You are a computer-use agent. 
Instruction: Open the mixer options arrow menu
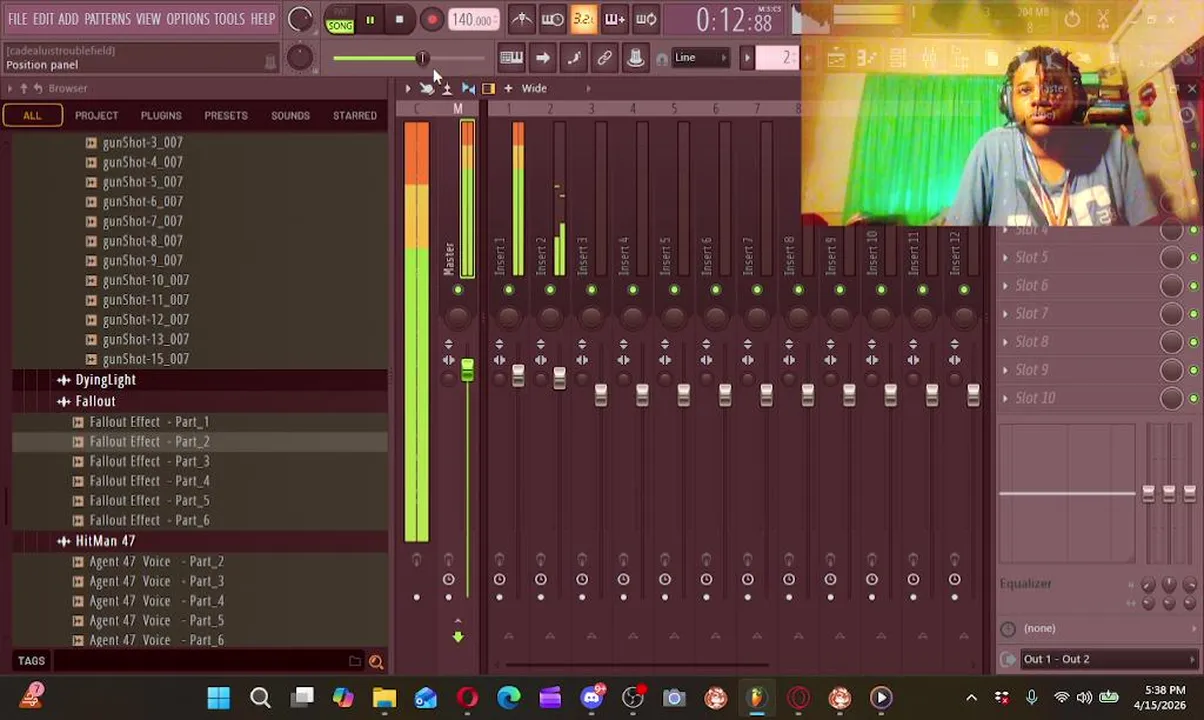(407, 89)
